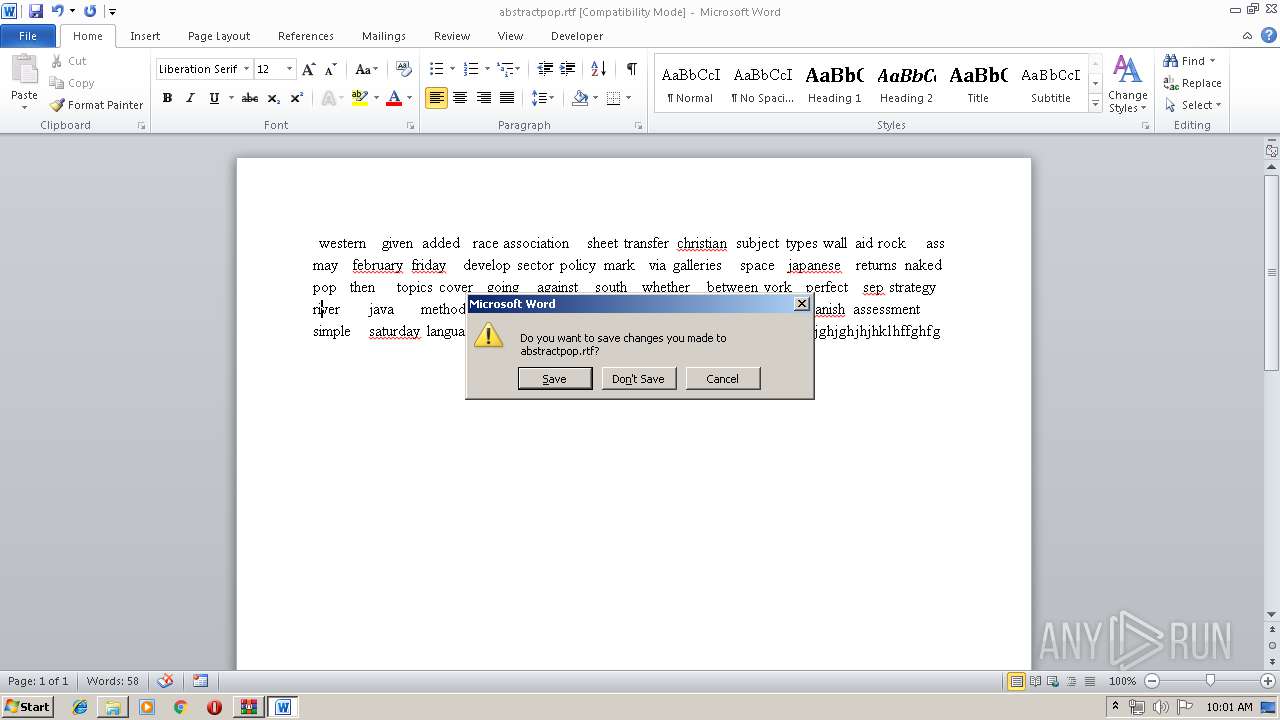Apply the Title style

click(978, 84)
